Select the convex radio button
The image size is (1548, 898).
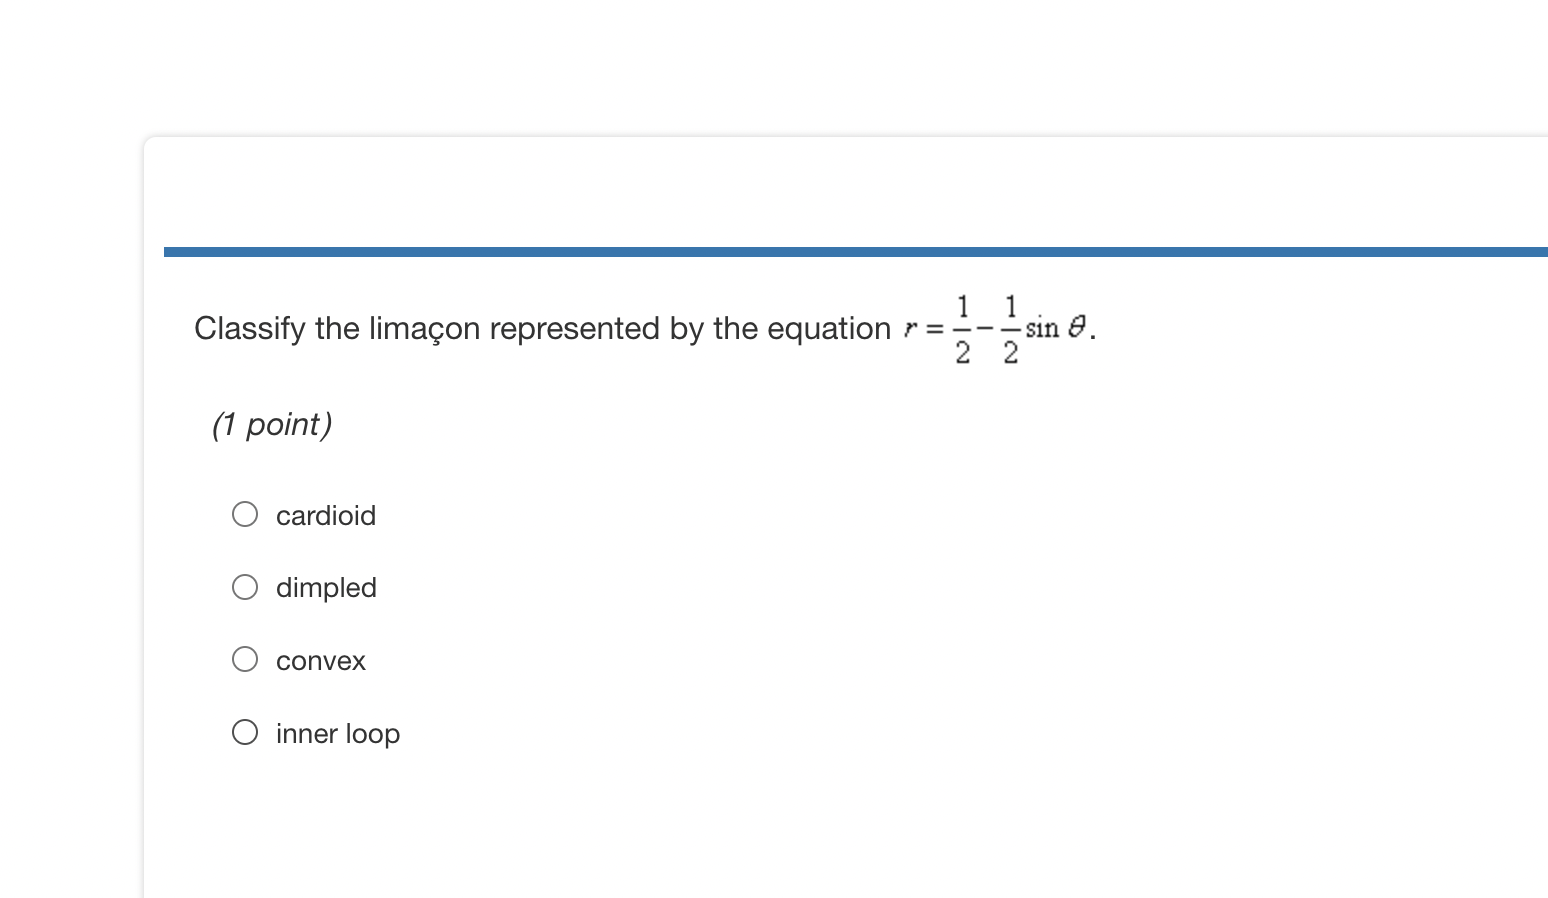click(244, 659)
